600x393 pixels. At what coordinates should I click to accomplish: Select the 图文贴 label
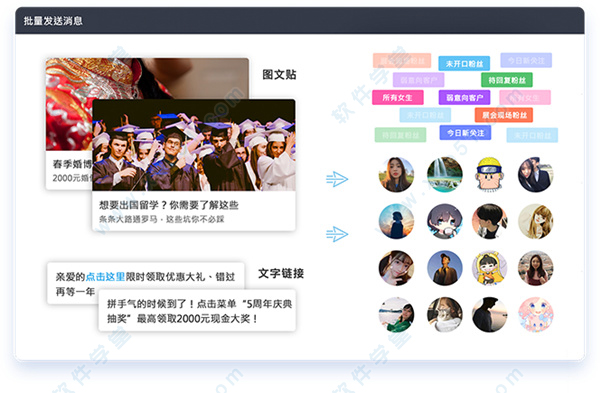[x=279, y=75]
